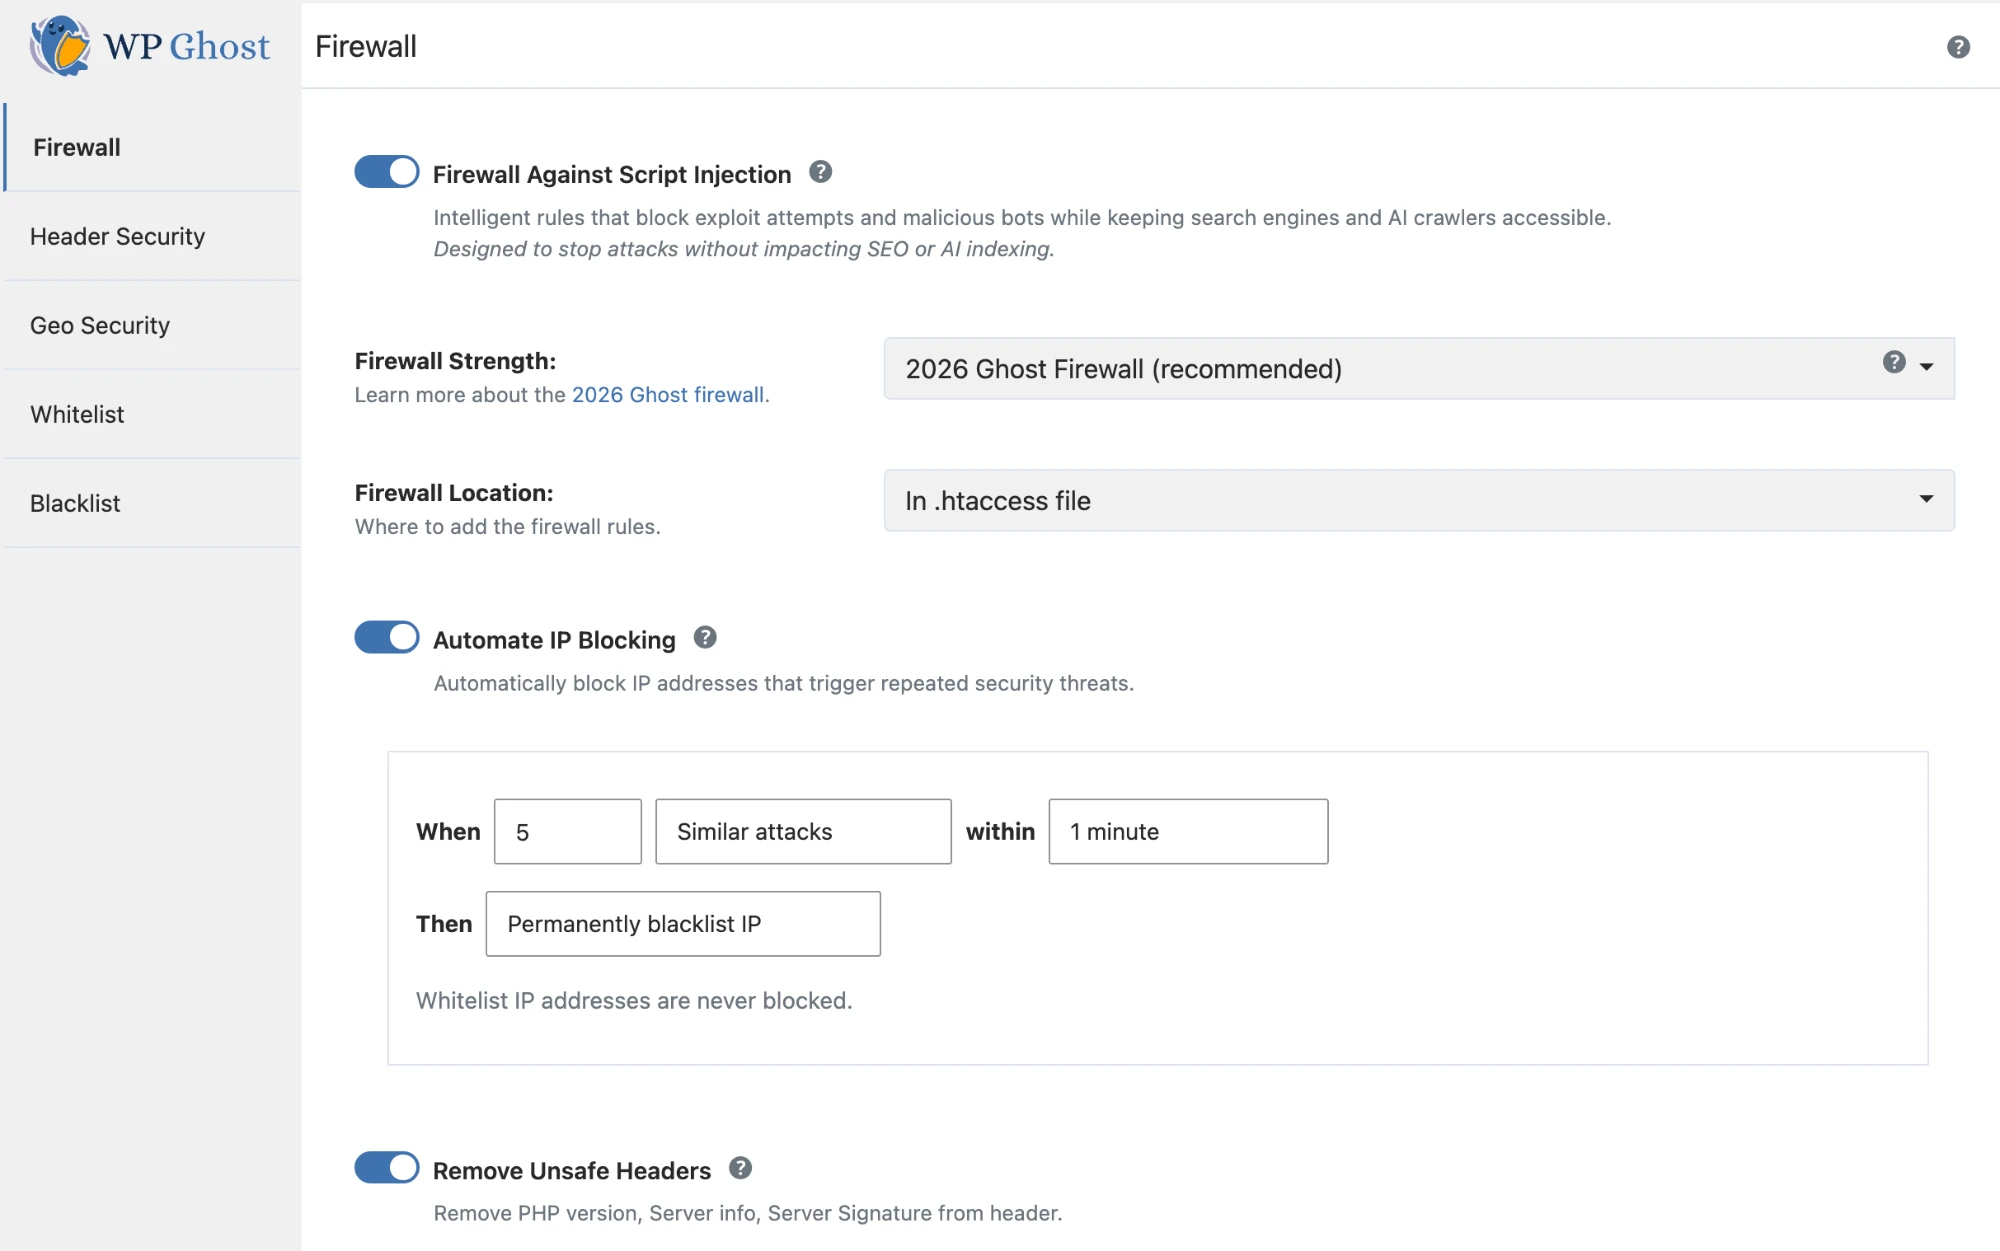
Task: Click help icon beside Firewall Against Script Injection
Action: (x=820, y=172)
